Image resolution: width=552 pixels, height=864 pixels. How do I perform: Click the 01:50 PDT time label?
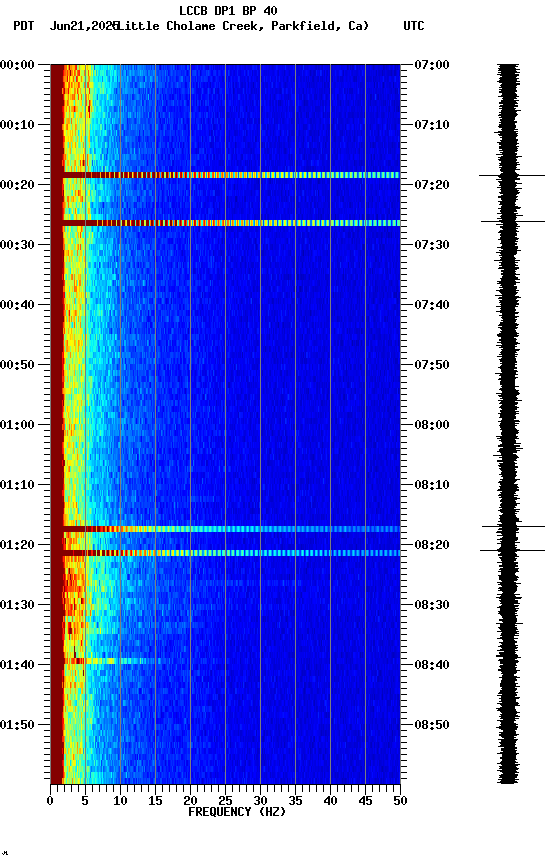coord(17,725)
